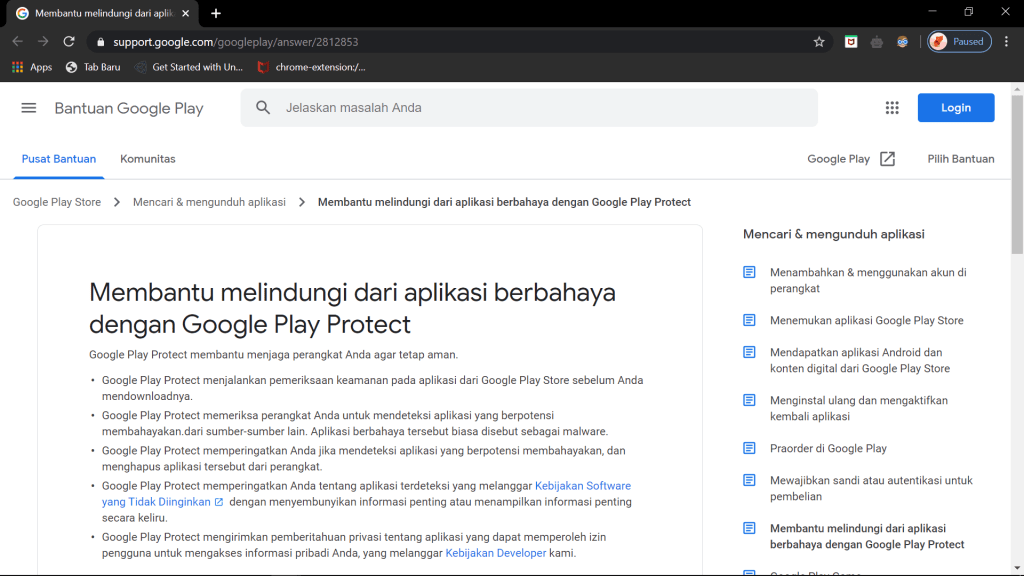Open the Google apps grid
The image size is (1024, 576).
pos(892,108)
